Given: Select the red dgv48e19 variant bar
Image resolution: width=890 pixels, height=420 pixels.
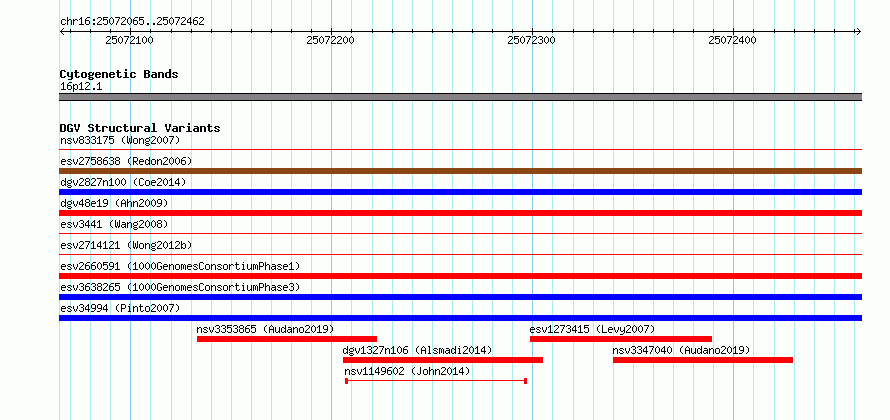Looking at the screenshot, I should point(460,213).
